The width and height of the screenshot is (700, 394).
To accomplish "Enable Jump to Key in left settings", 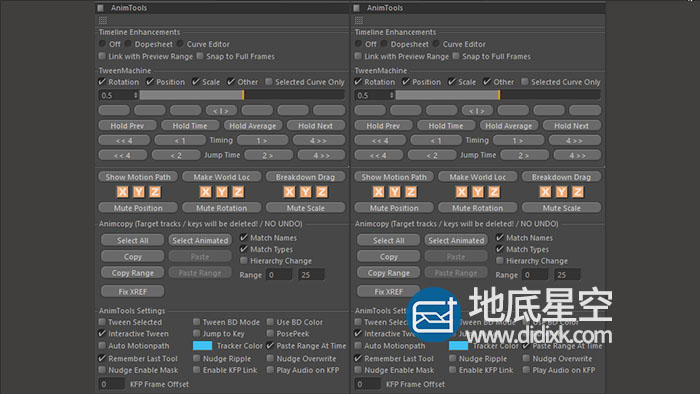I will click(x=196, y=333).
